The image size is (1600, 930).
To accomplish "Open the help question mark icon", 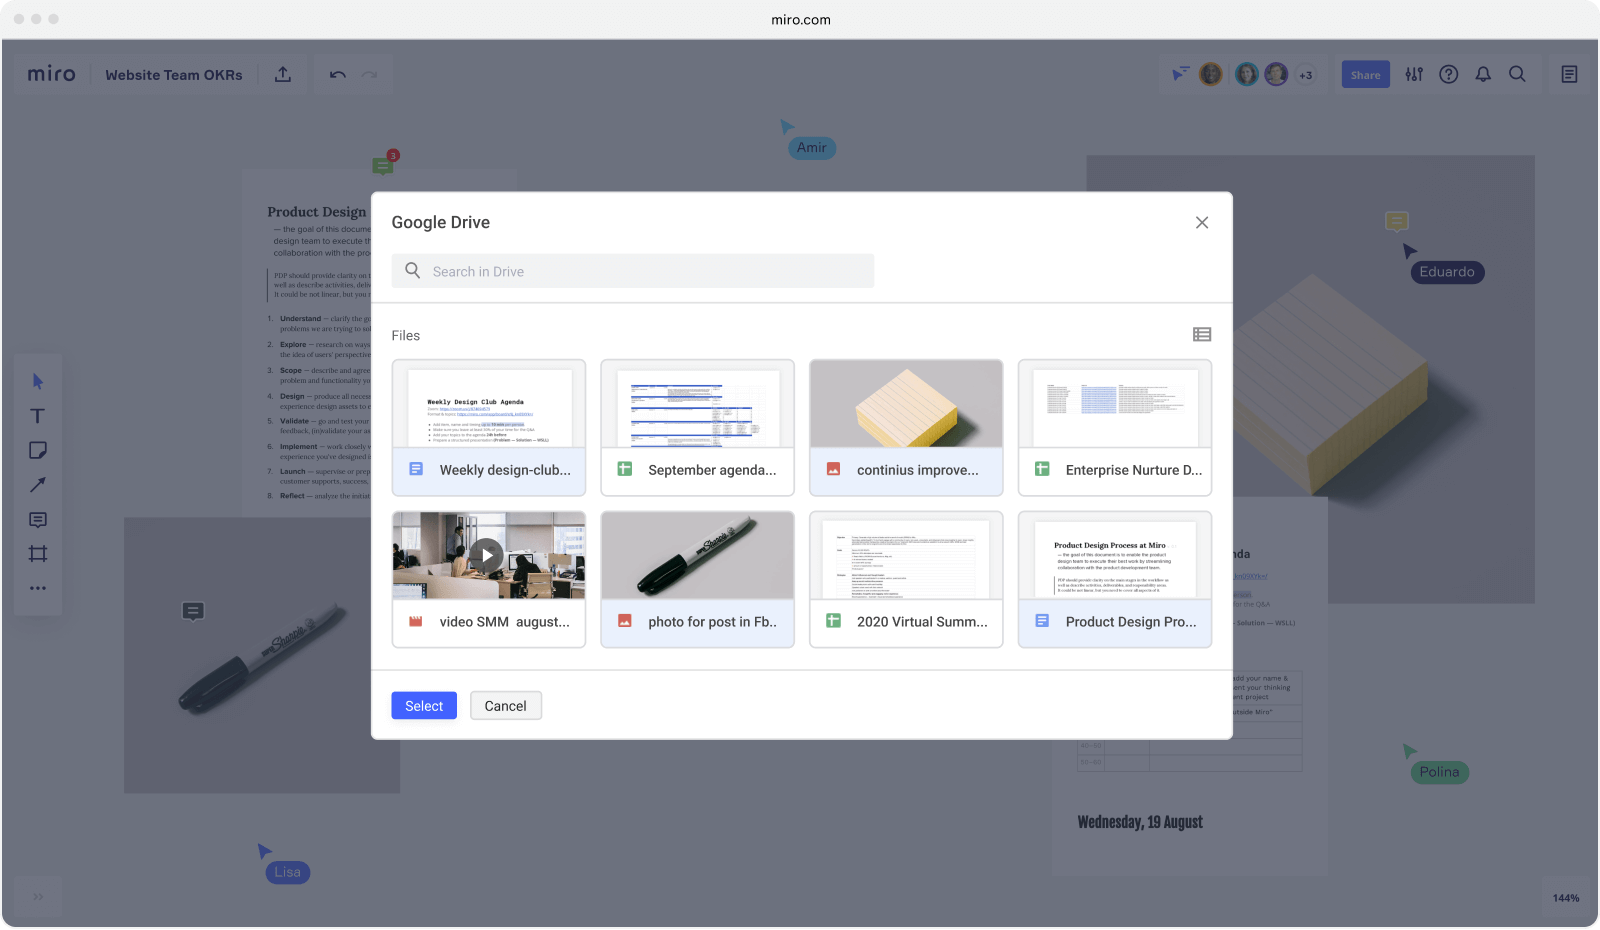I will 1449,74.
